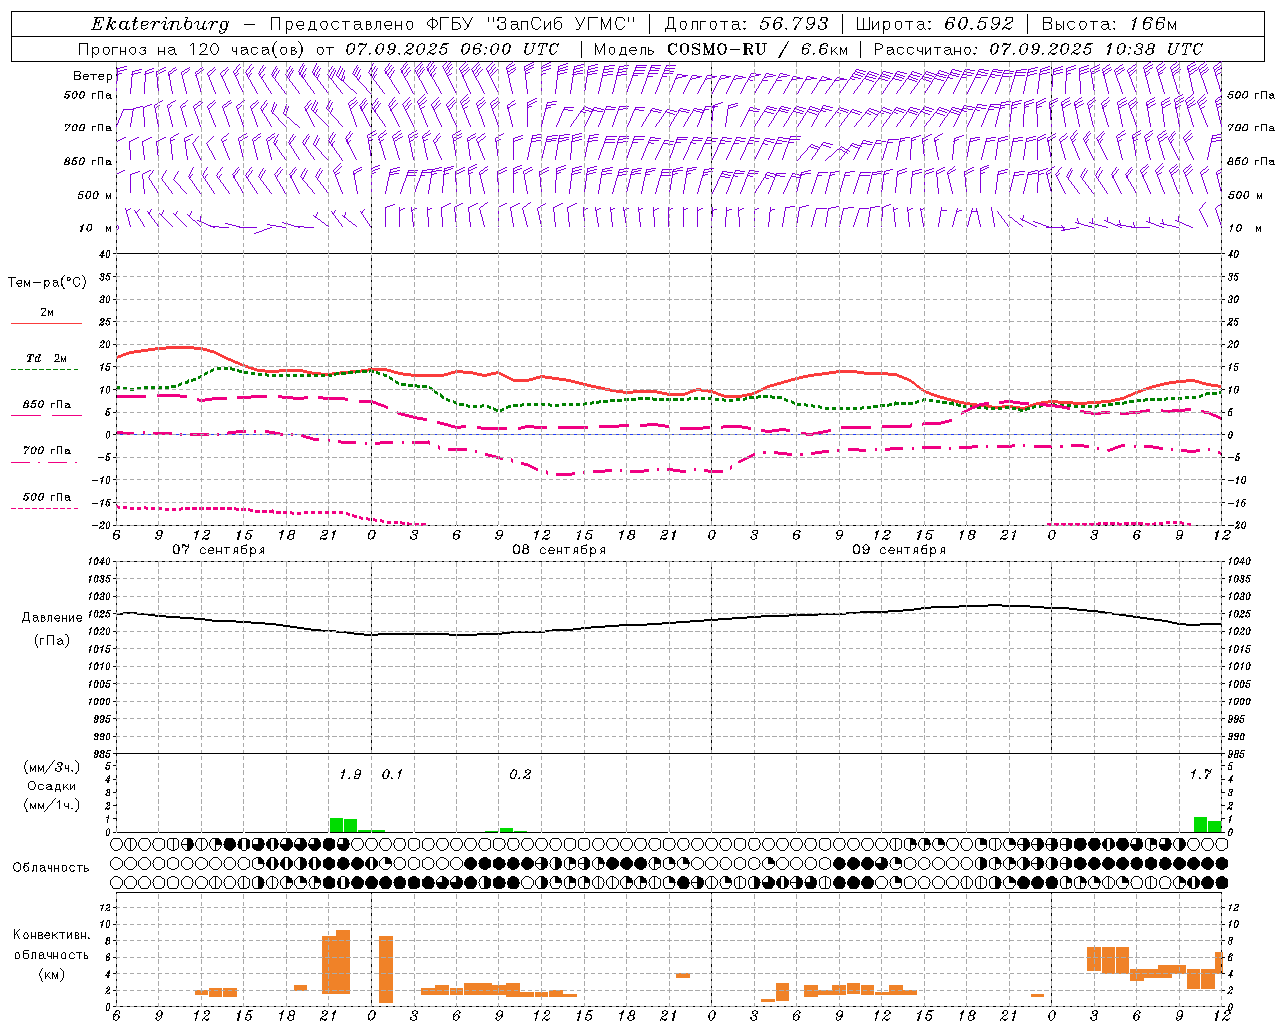
Task: Click the Широта: 60.592 value
Action: point(934,24)
